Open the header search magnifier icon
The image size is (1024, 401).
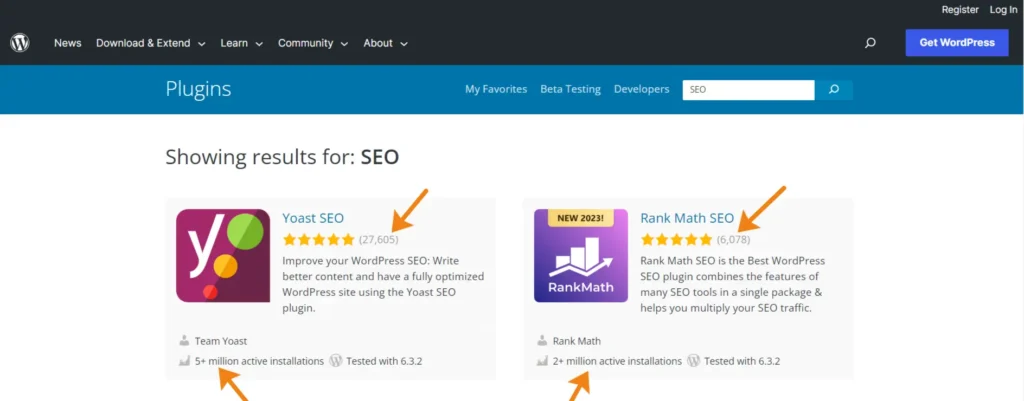click(x=870, y=43)
